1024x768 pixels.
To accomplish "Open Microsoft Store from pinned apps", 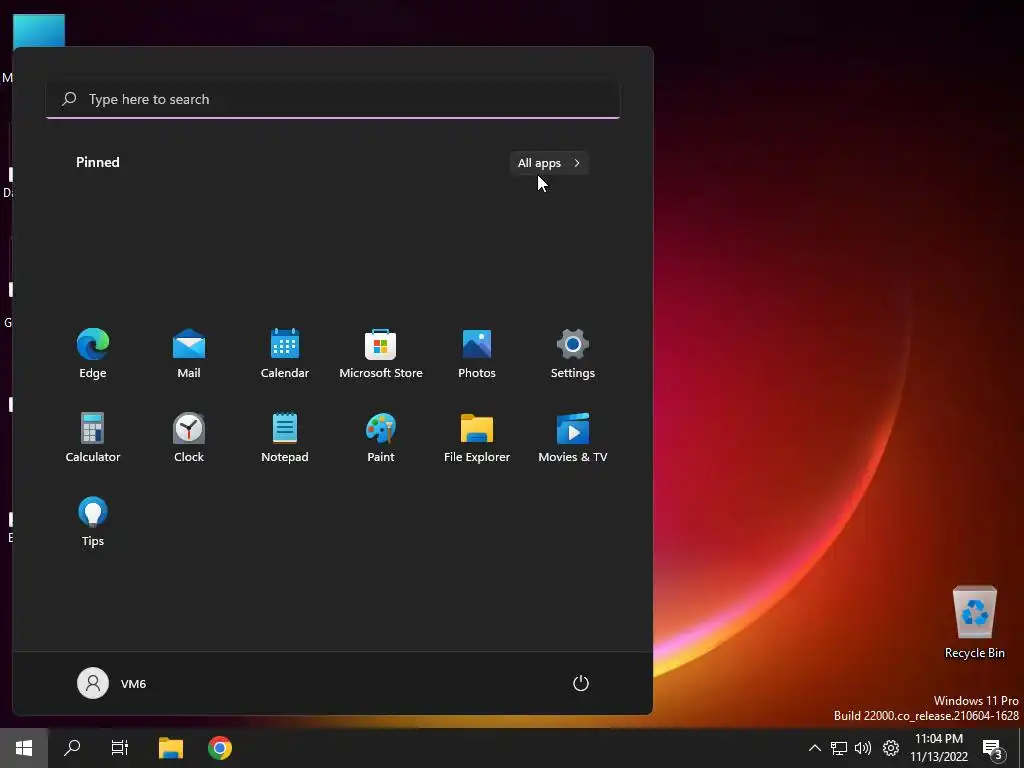I will [x=381, y=353].
